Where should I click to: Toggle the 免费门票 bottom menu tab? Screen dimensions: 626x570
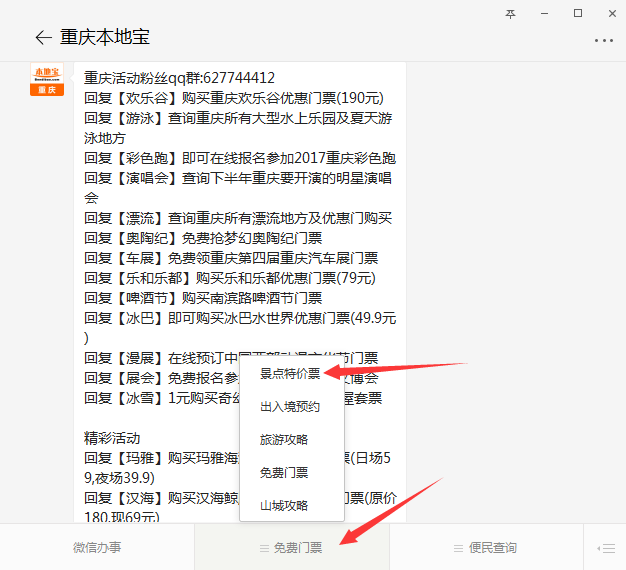coord(292,547)
